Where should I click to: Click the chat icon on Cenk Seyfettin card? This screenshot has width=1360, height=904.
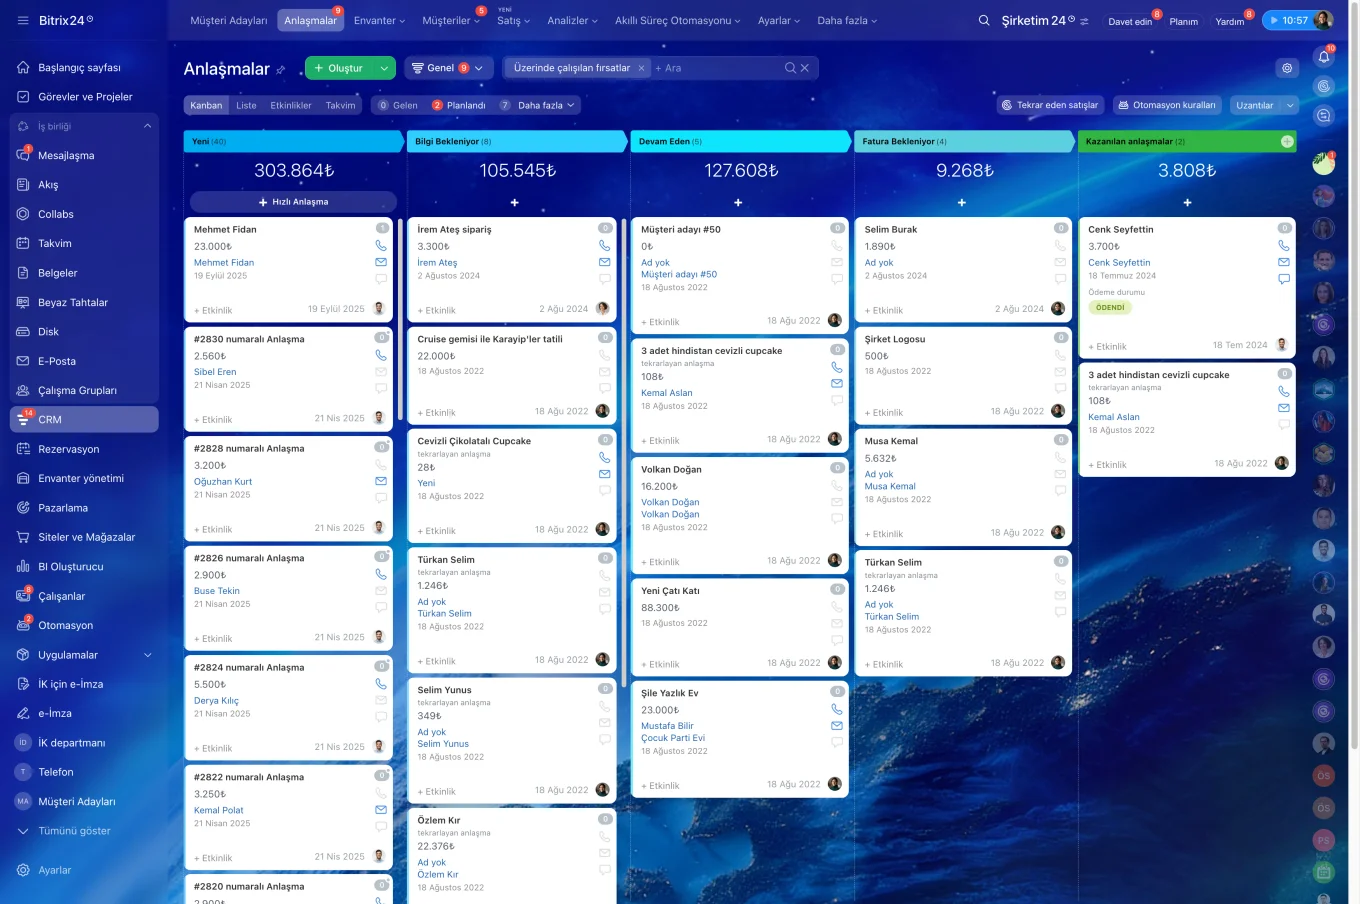pos(1284,279)
